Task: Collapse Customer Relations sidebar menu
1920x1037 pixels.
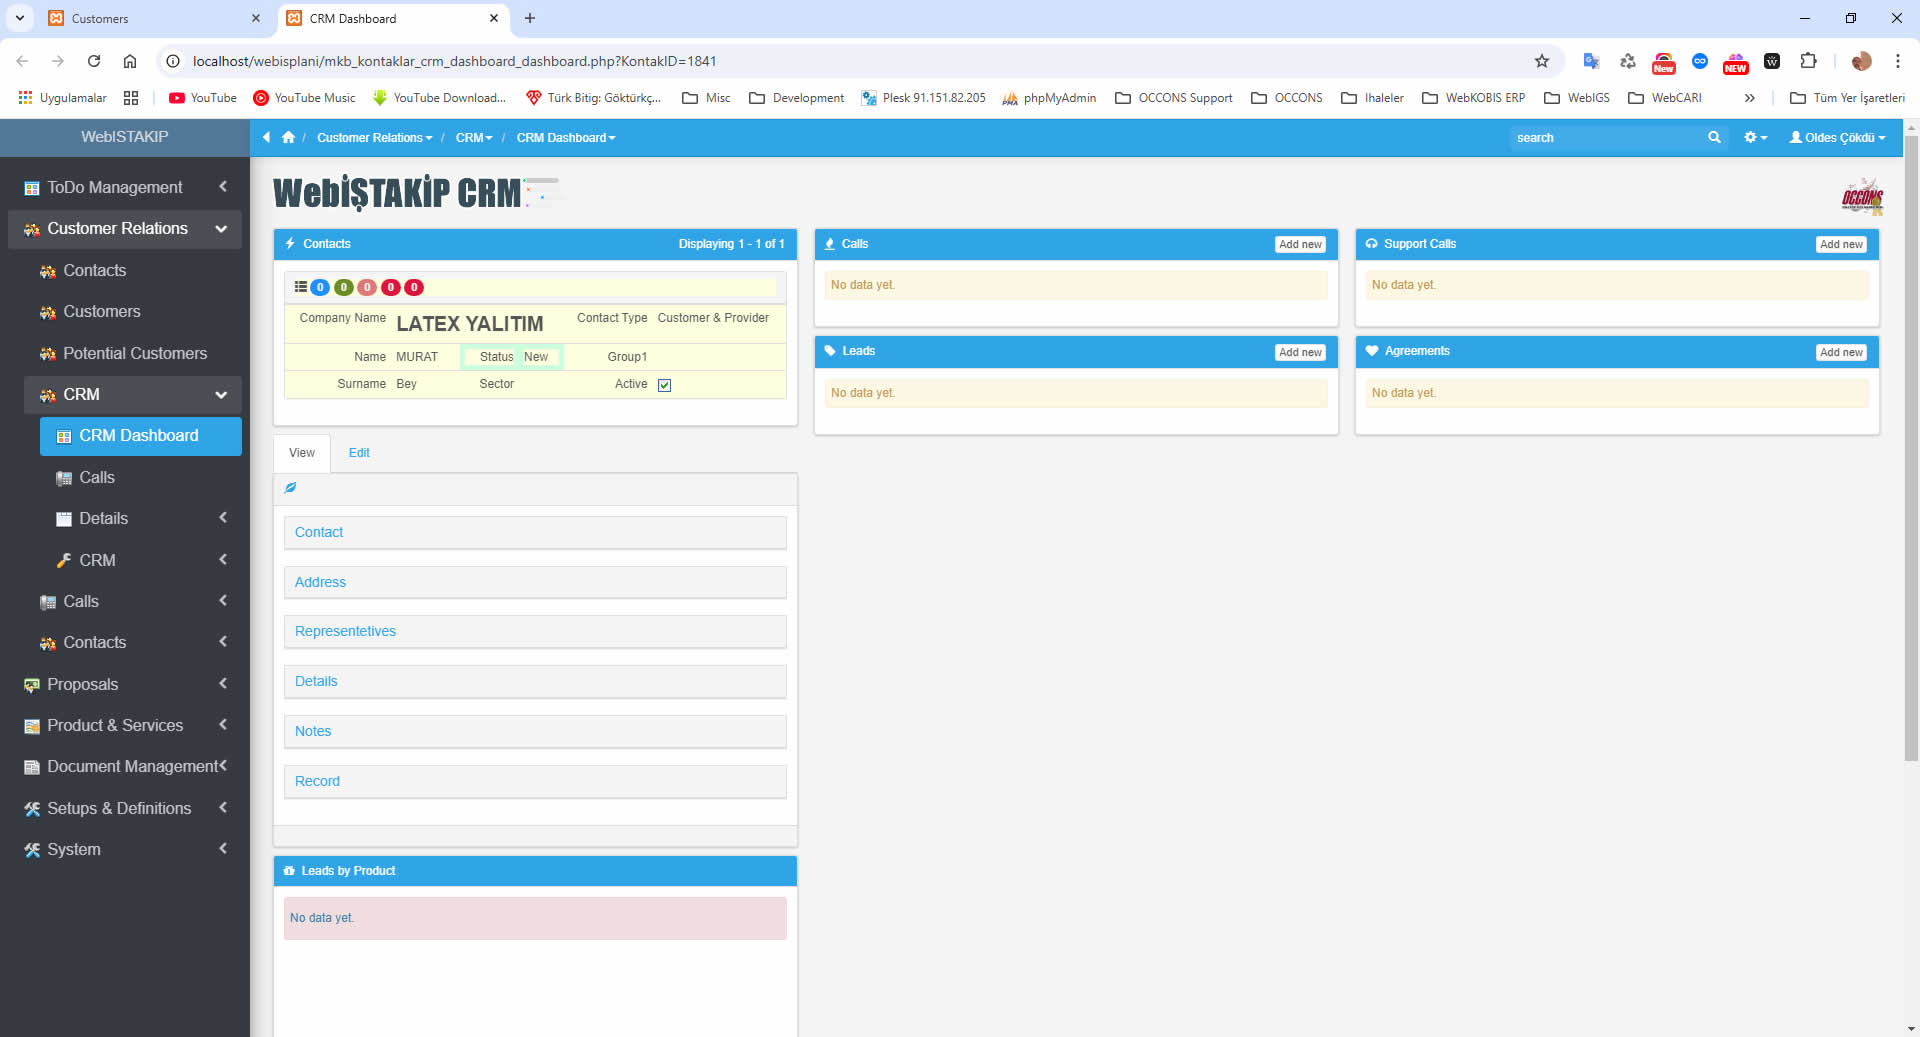Action: pyautogui.click(x=125, y=228)
